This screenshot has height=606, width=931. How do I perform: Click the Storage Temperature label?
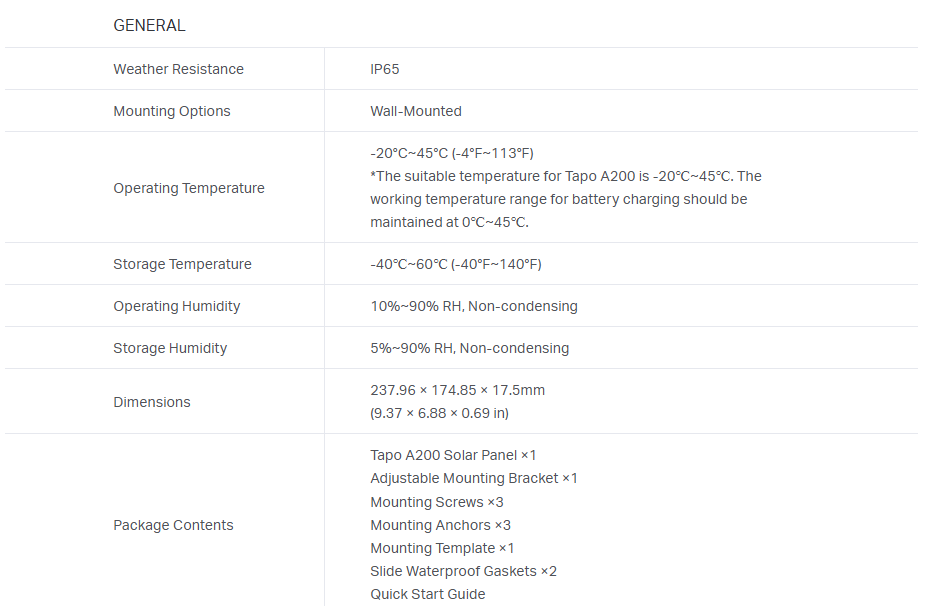click(x=182, y=264)
